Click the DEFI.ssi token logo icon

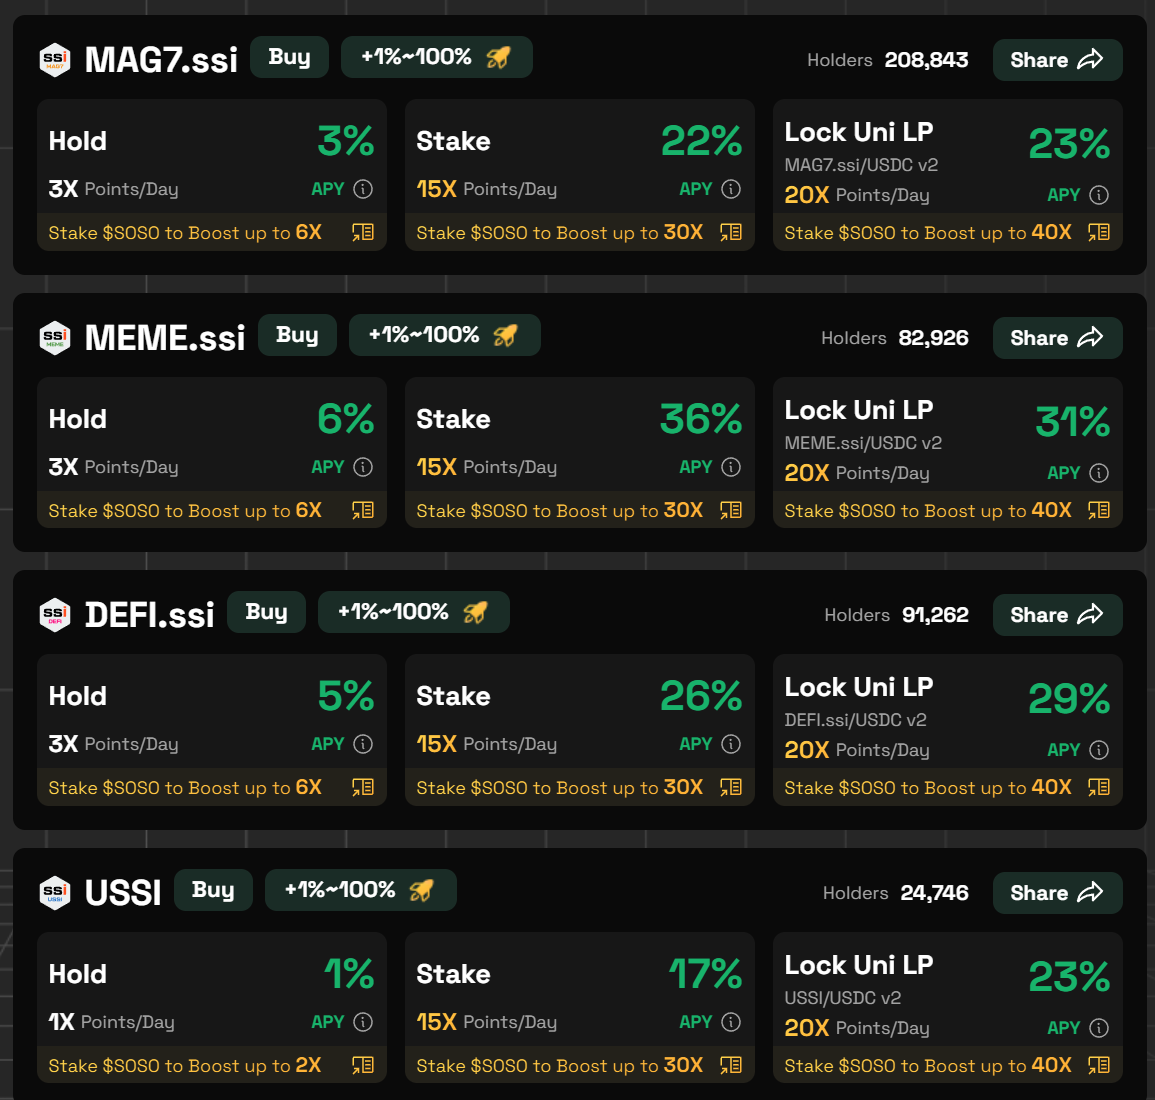pos(55,614)
